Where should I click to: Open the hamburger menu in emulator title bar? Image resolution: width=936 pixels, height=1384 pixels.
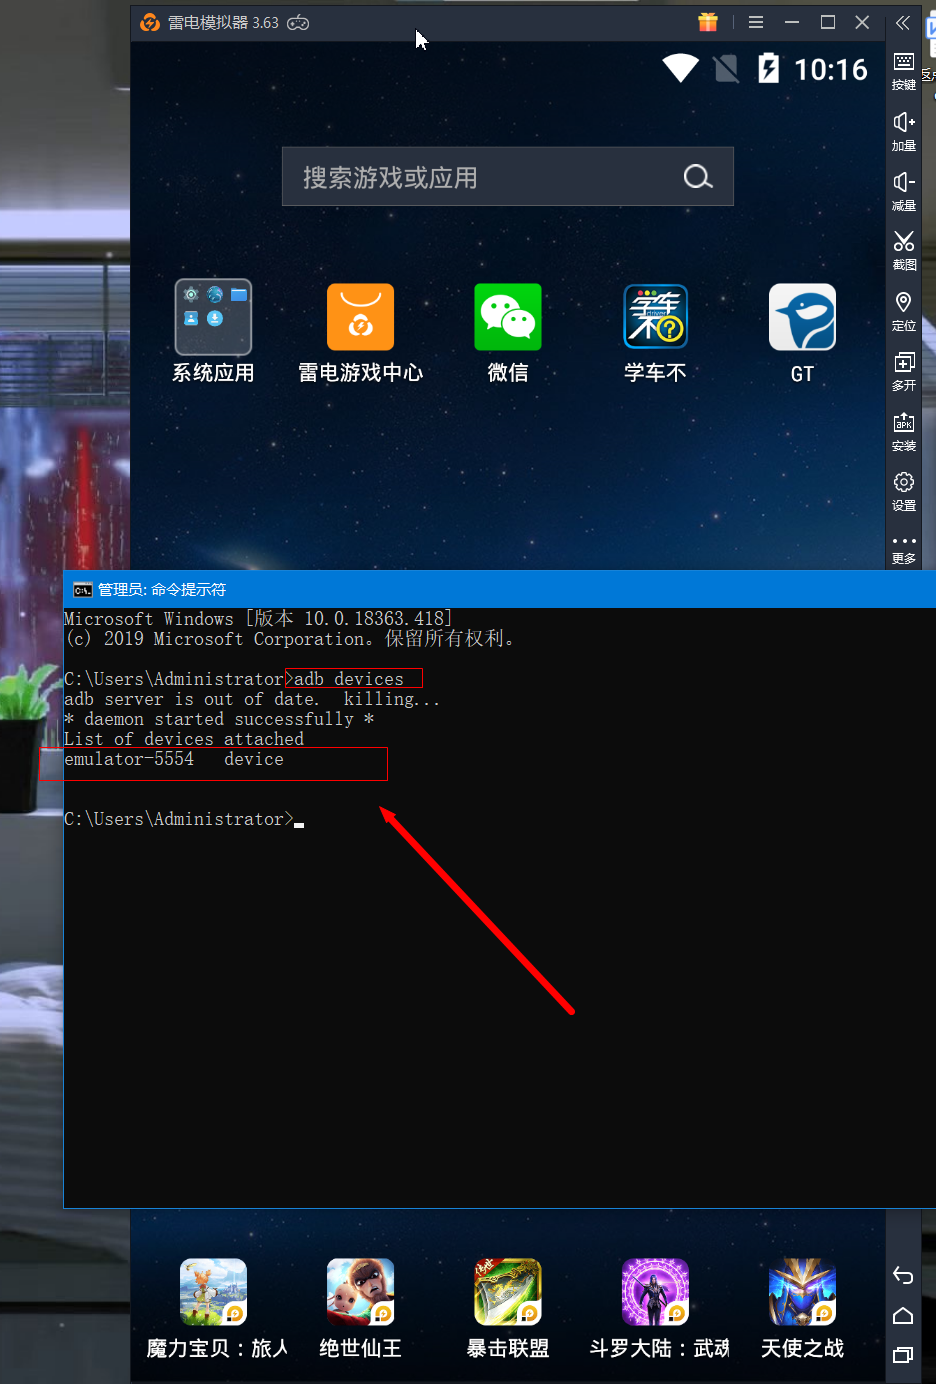[756, 22]
